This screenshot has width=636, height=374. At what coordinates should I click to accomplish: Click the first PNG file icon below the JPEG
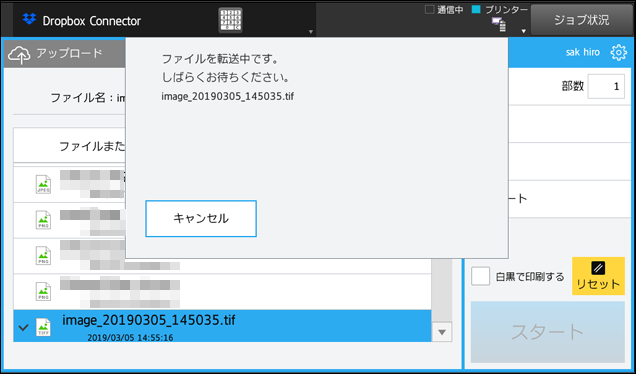43,220
